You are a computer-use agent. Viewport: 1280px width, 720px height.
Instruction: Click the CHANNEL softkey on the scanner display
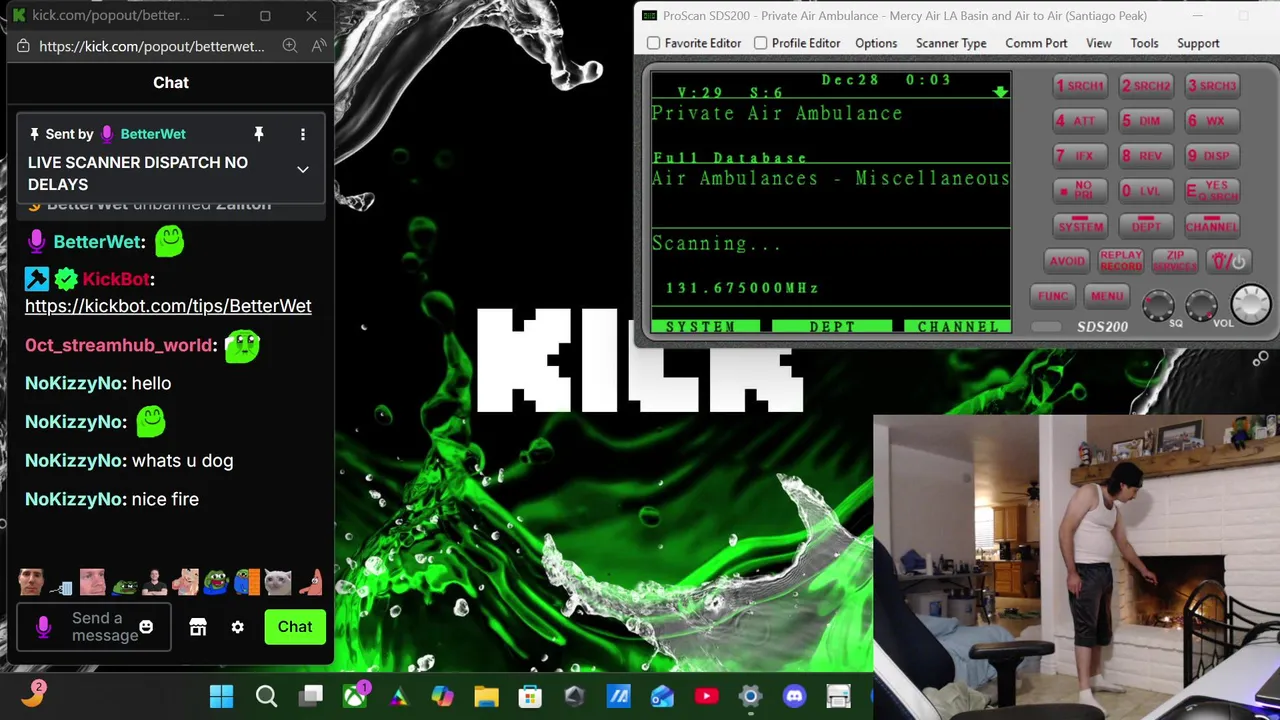(957, 327)
